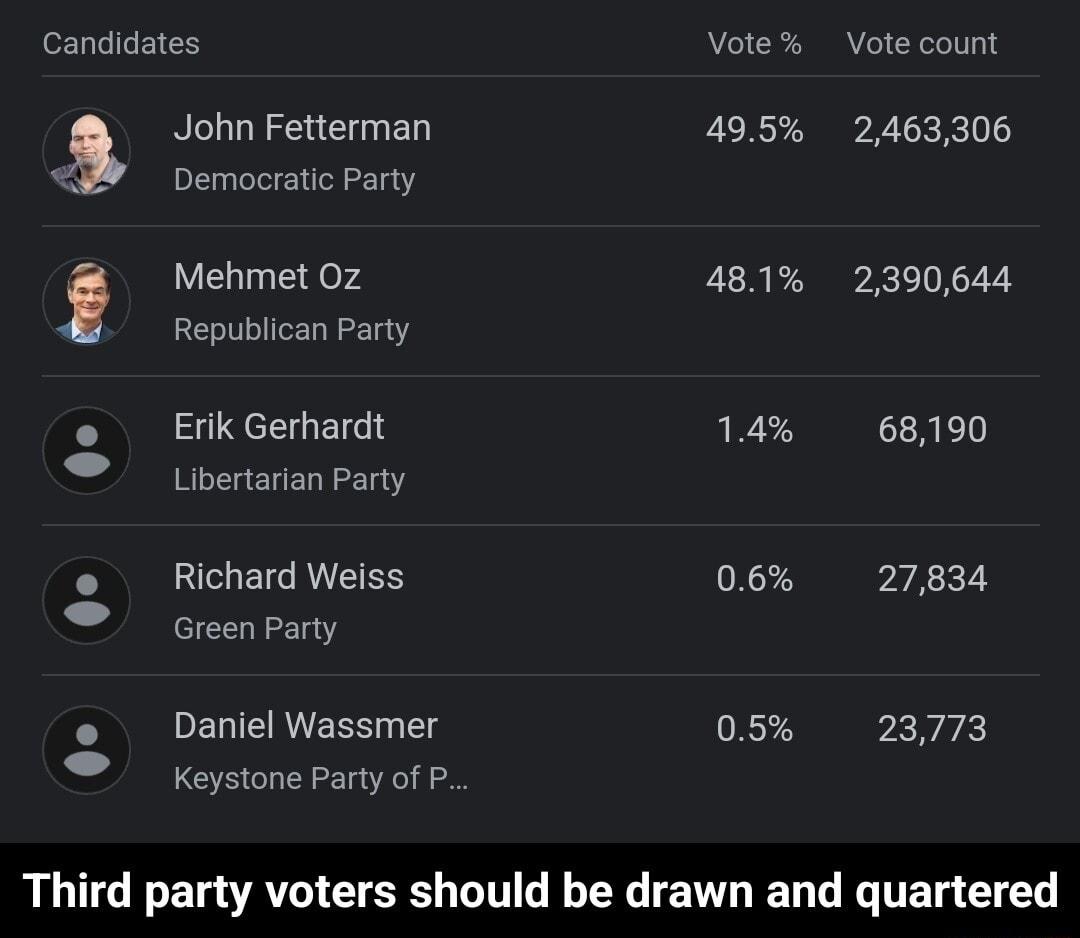Viewport: 1080px width, 938px height.
Task: Open John Fetterman's candidate page
Action: point(302,128)
